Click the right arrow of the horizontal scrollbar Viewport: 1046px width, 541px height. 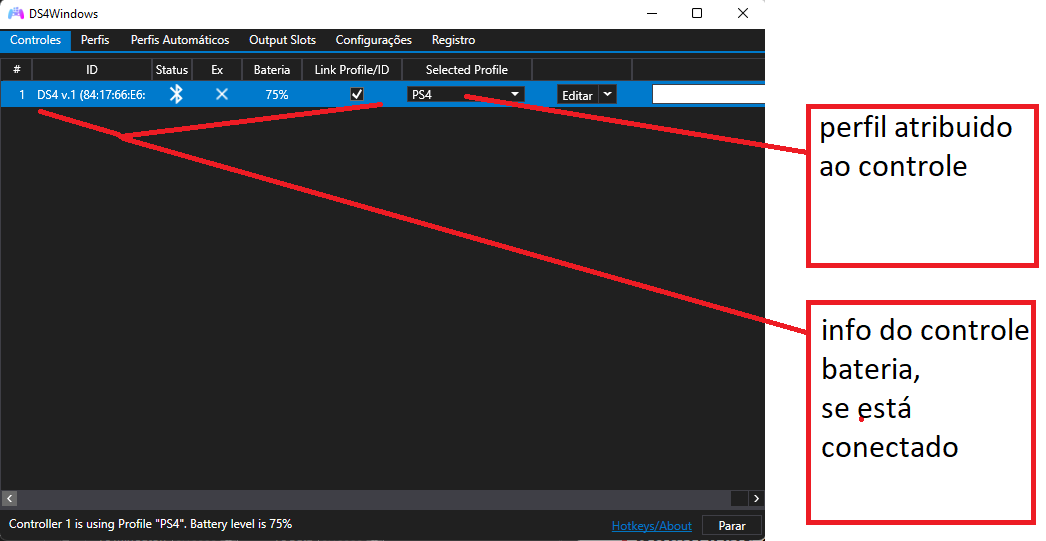pyautogui.click(x=756, y=498)
